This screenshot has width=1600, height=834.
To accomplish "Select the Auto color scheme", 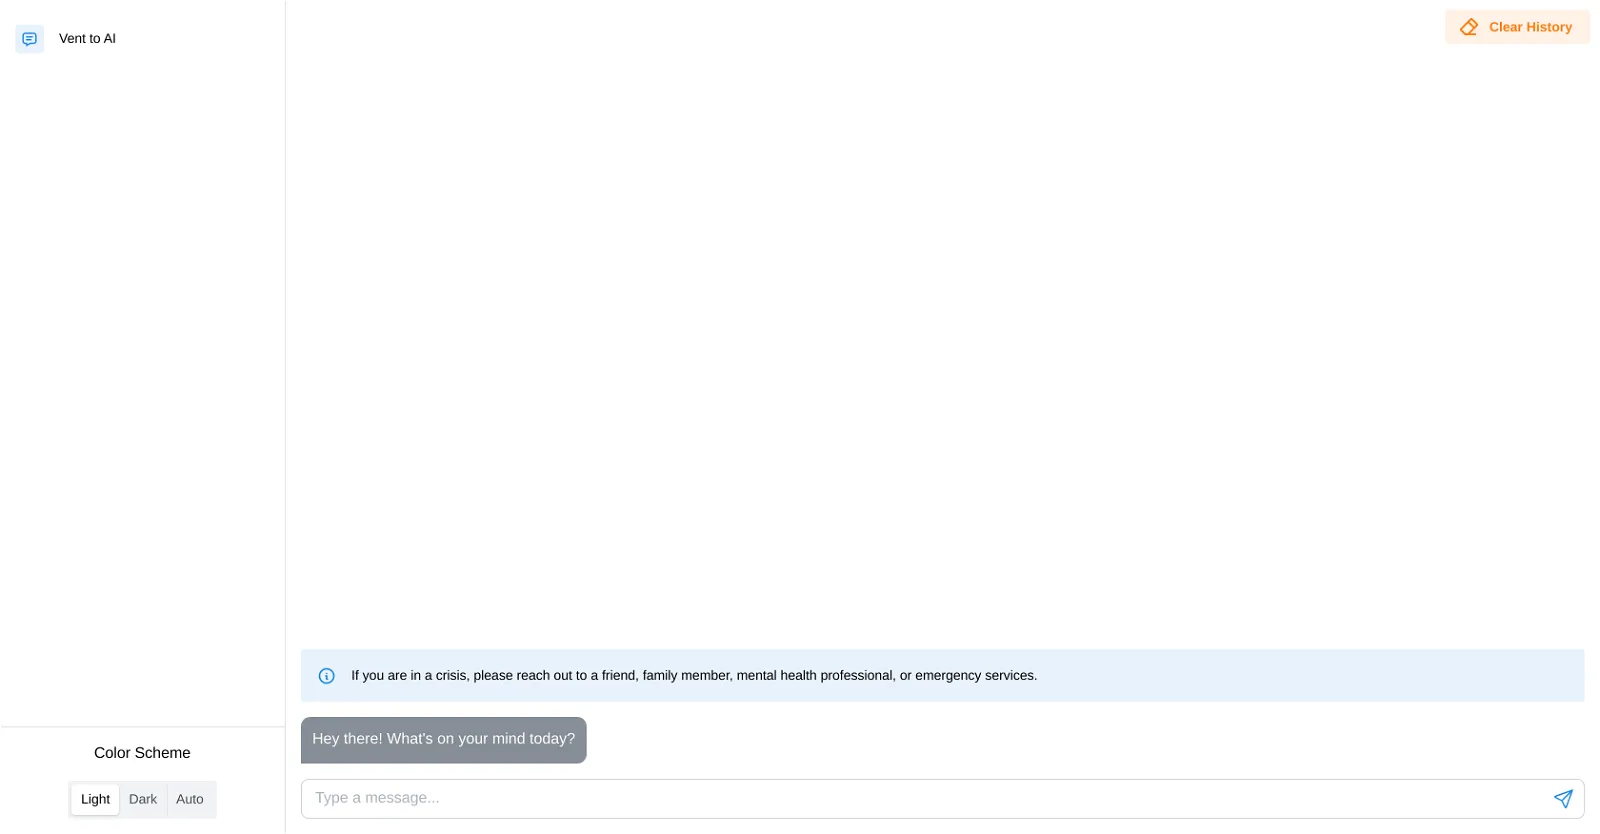I will tap(190, 799).
